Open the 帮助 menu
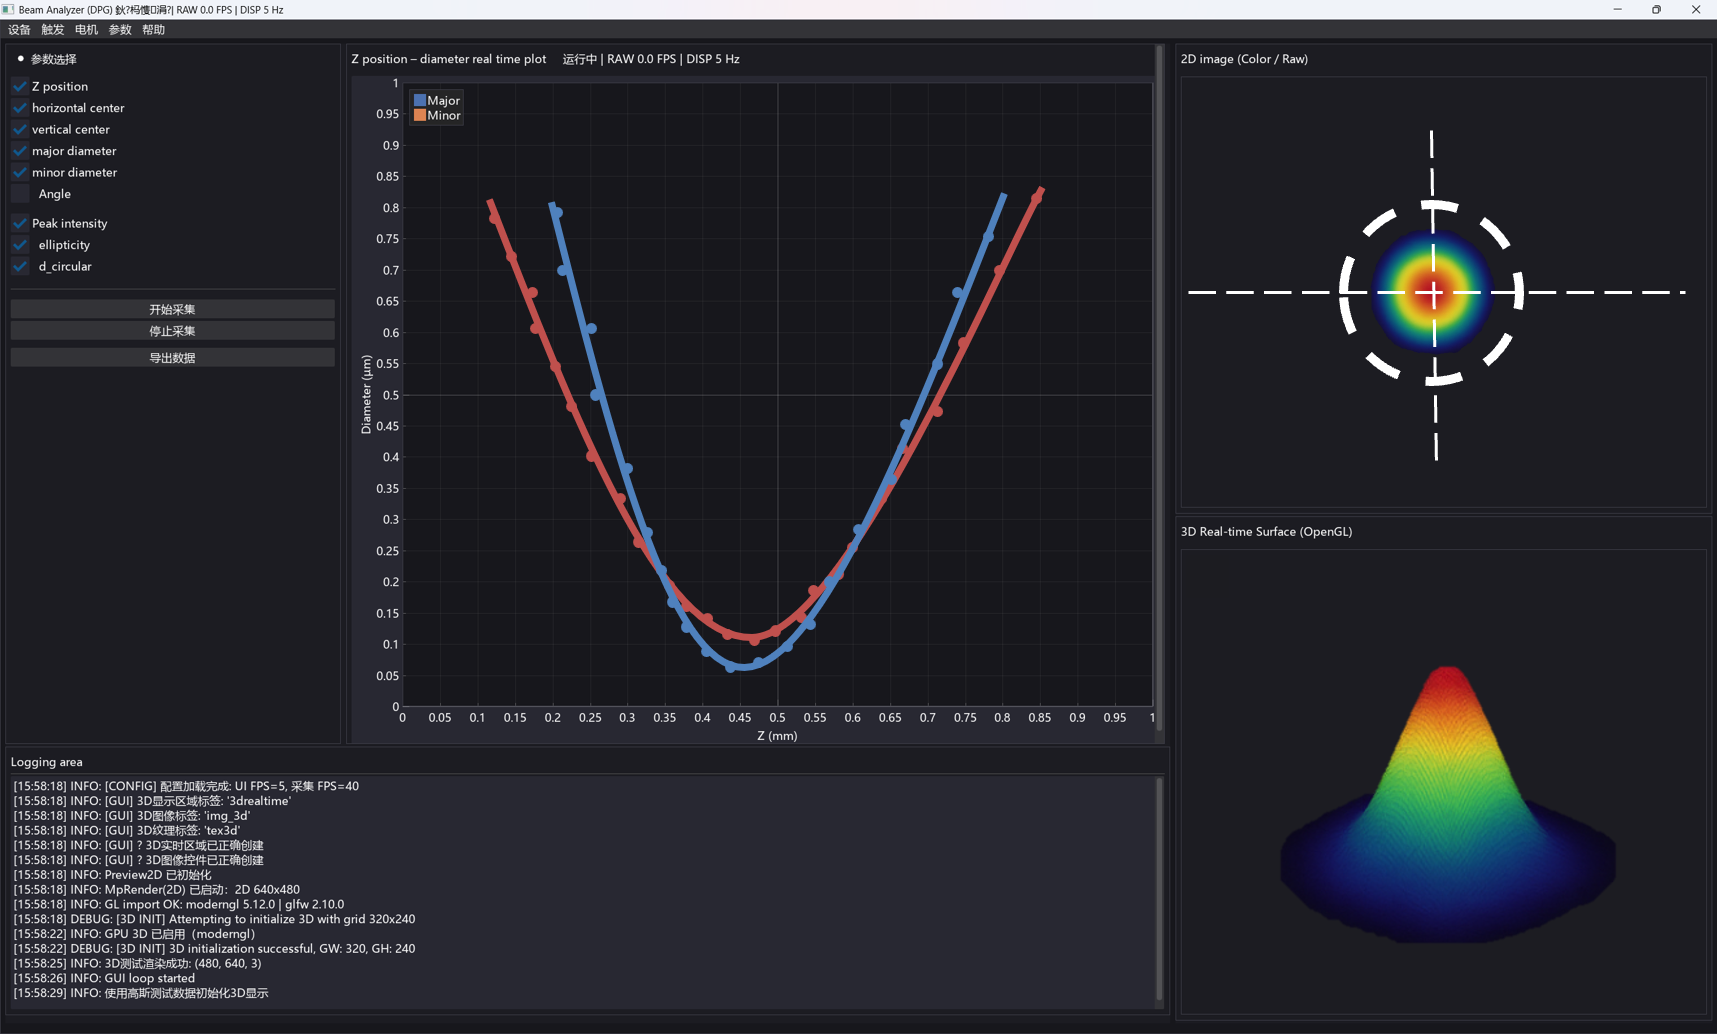Viewport: 1717px width, 1034px height. (x=153, y=30)
